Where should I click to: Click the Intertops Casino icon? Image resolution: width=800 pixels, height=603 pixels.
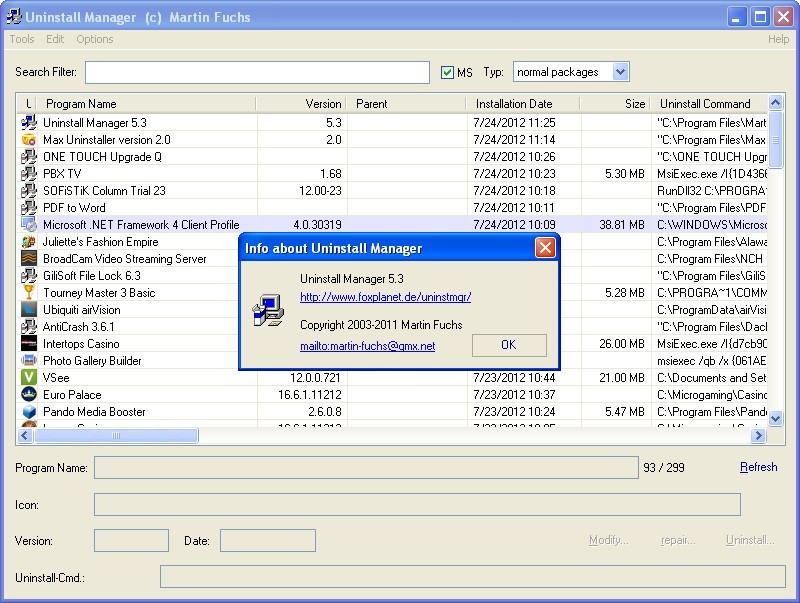pos(29,344)
